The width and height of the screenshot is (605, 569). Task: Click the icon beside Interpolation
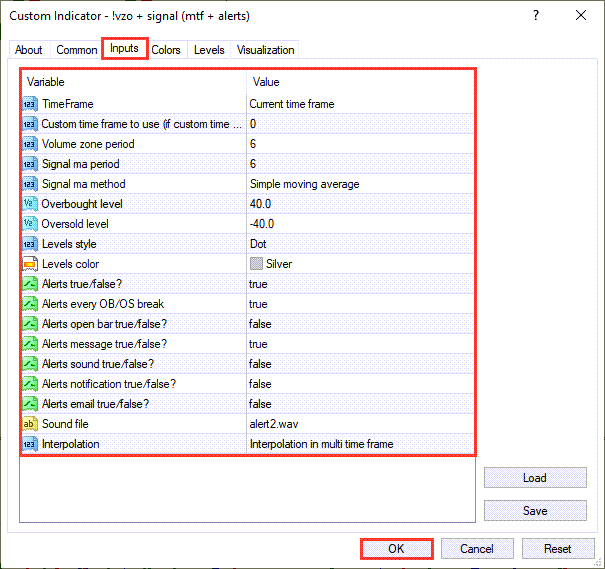pyautogui.click(x=30, y=444)
